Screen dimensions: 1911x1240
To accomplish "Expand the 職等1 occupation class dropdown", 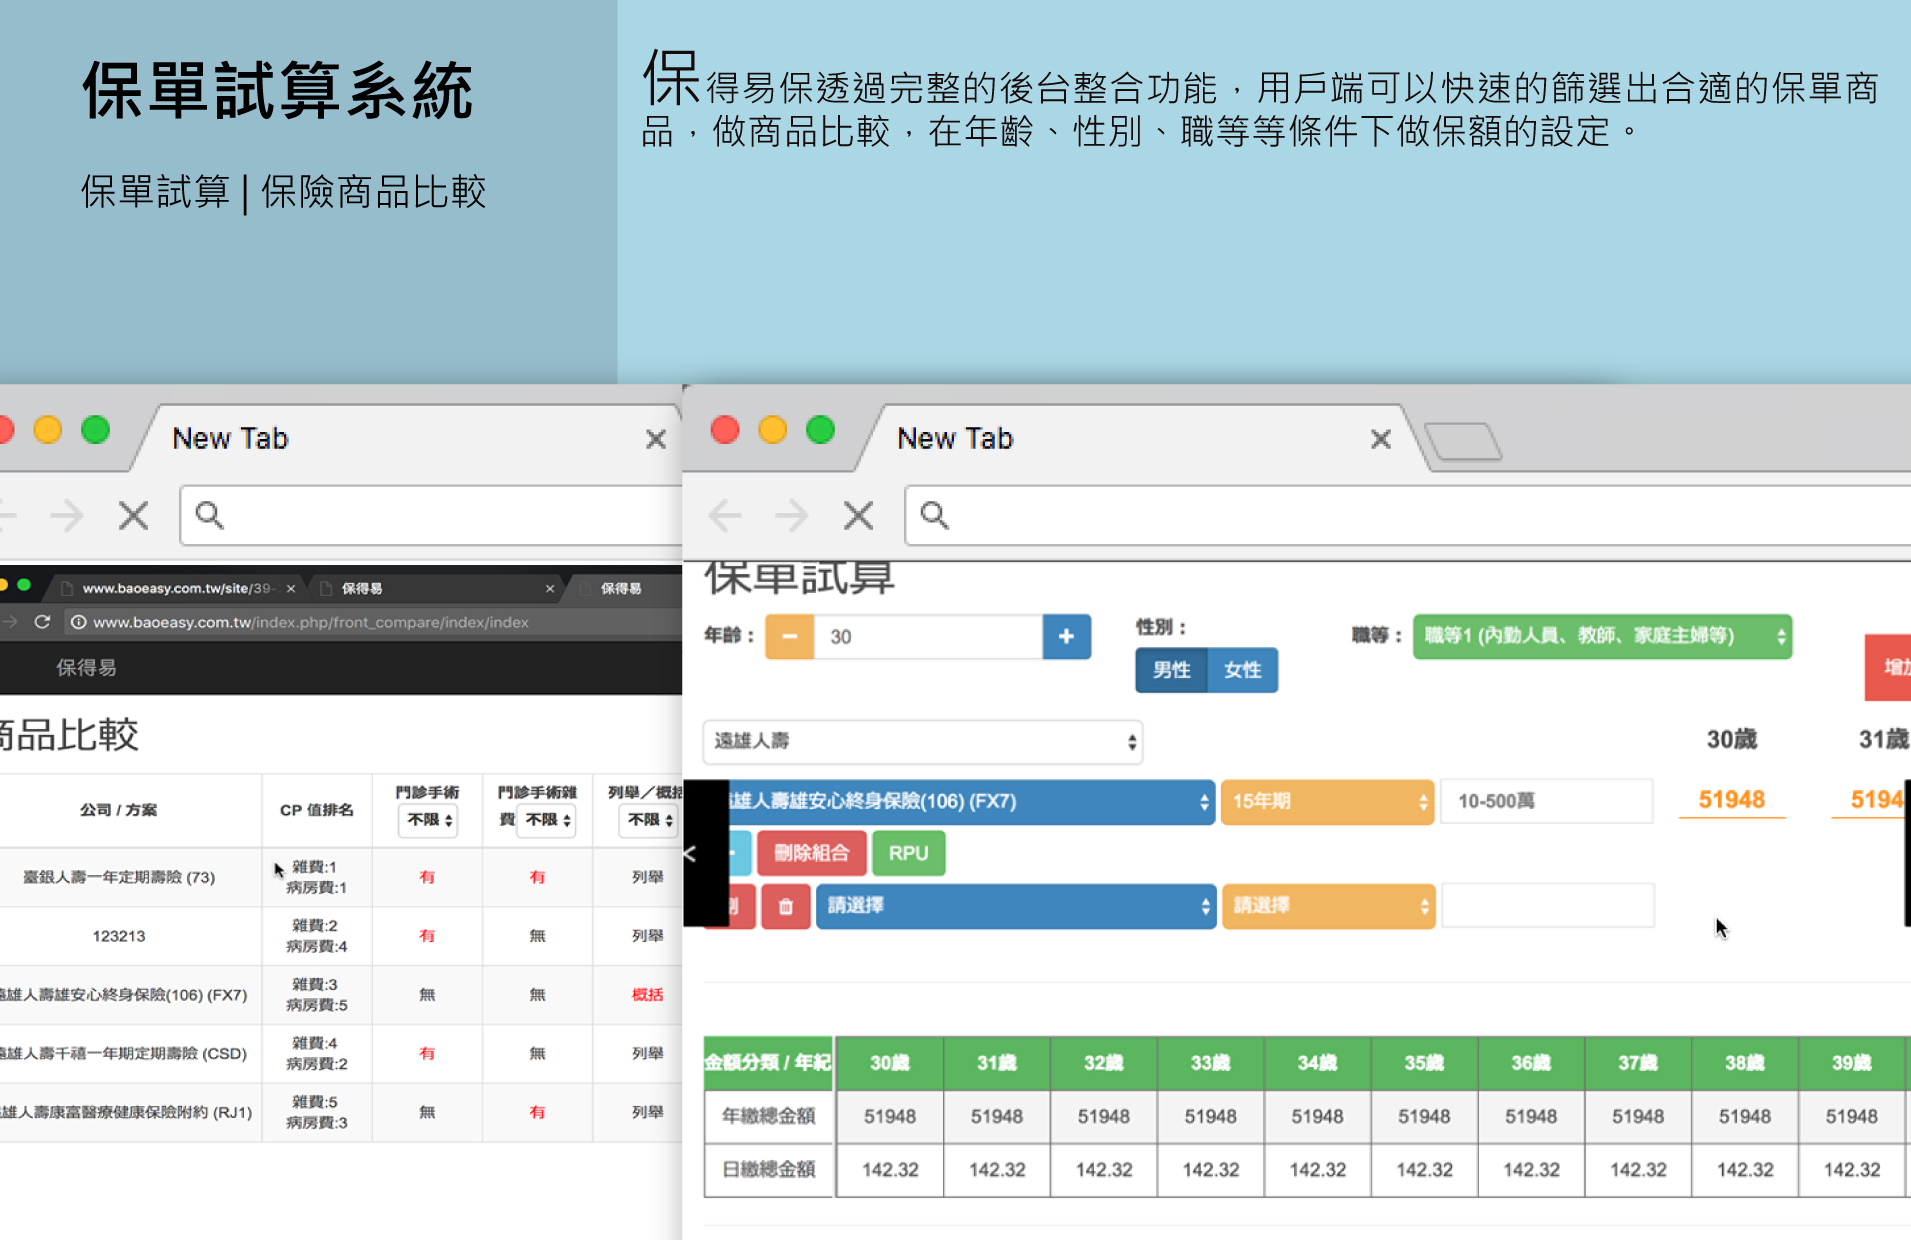I will [x=1601, y=636].
